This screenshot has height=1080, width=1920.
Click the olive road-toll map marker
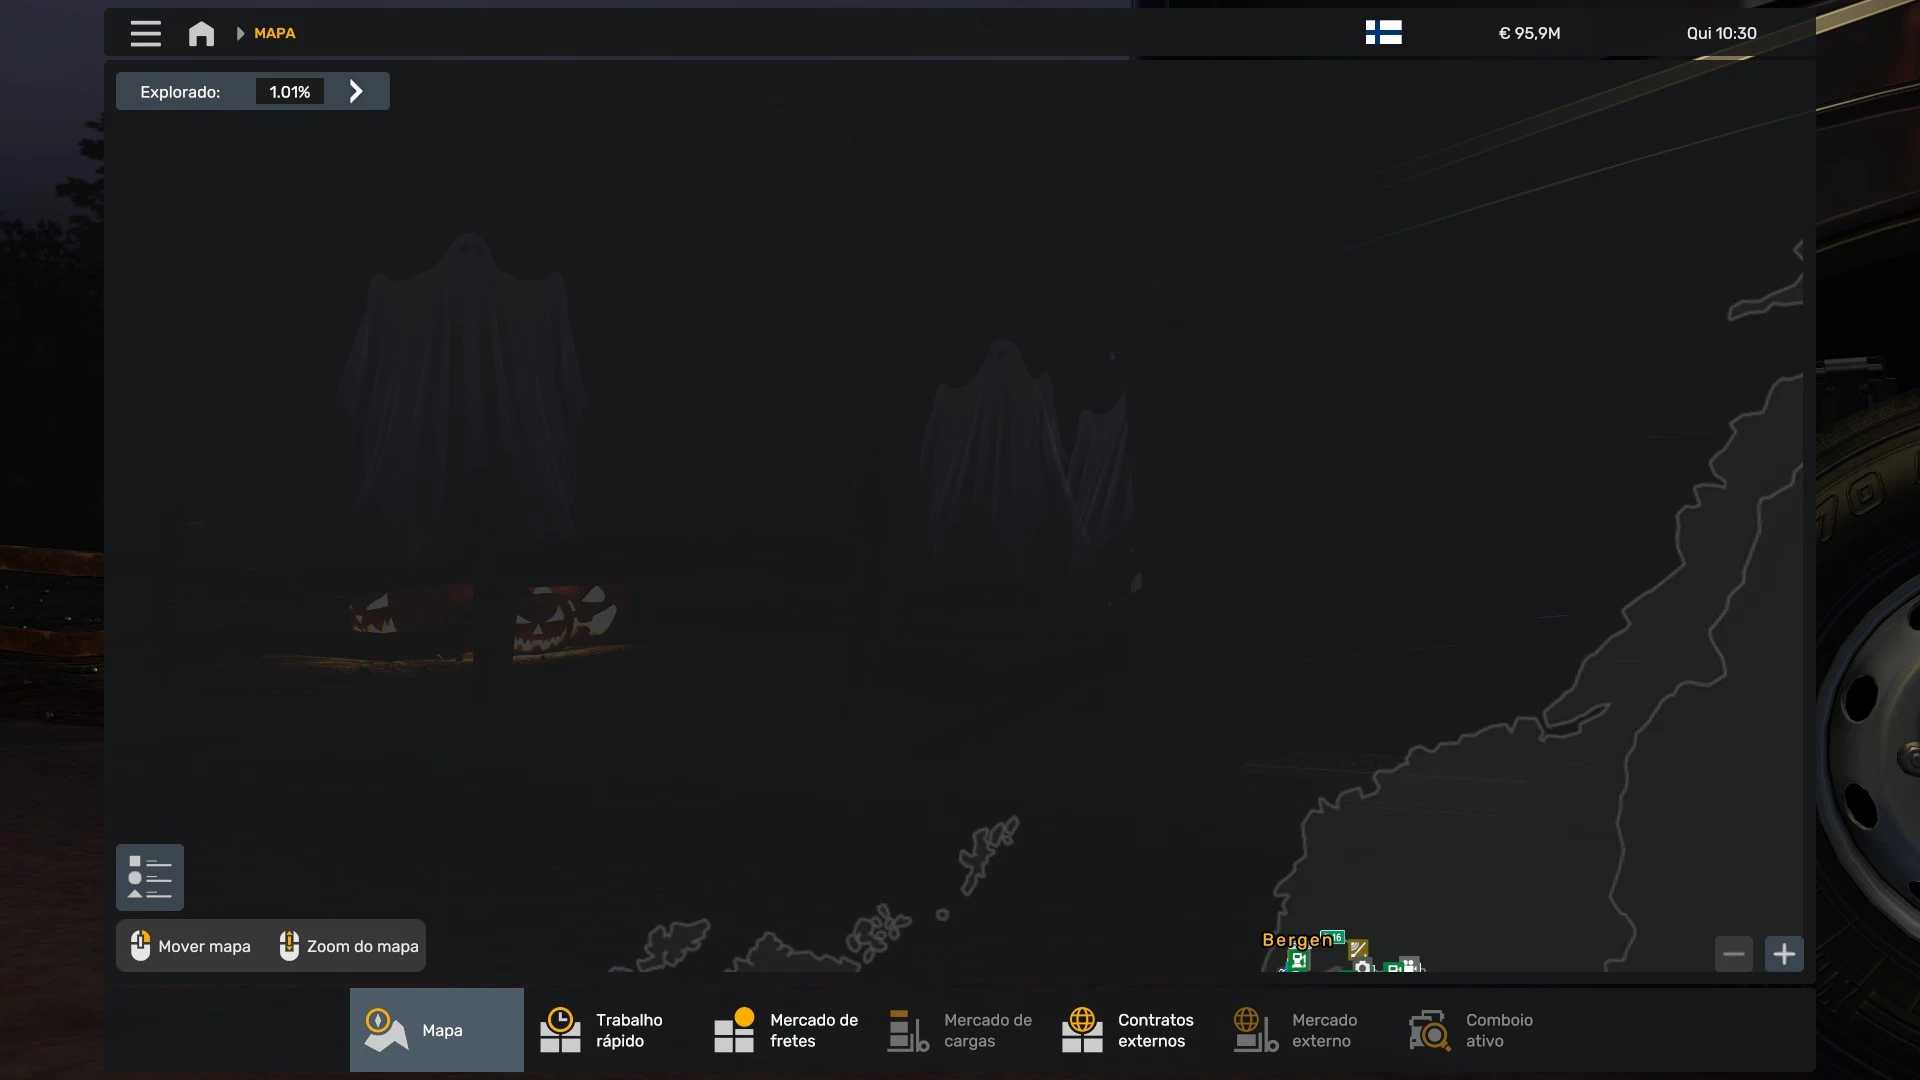(x=1358, y=948)
